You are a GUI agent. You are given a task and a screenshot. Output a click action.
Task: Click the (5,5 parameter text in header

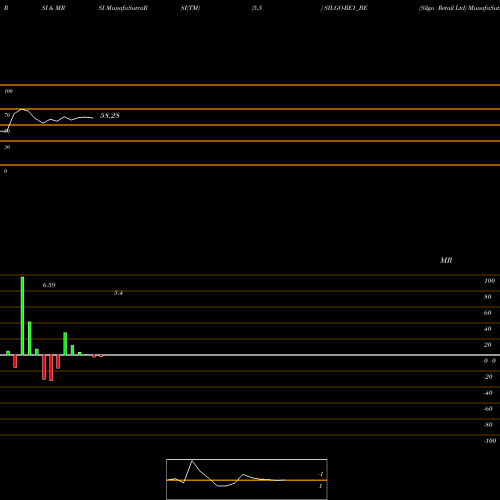pyautogui.click(x=257, y=8)
